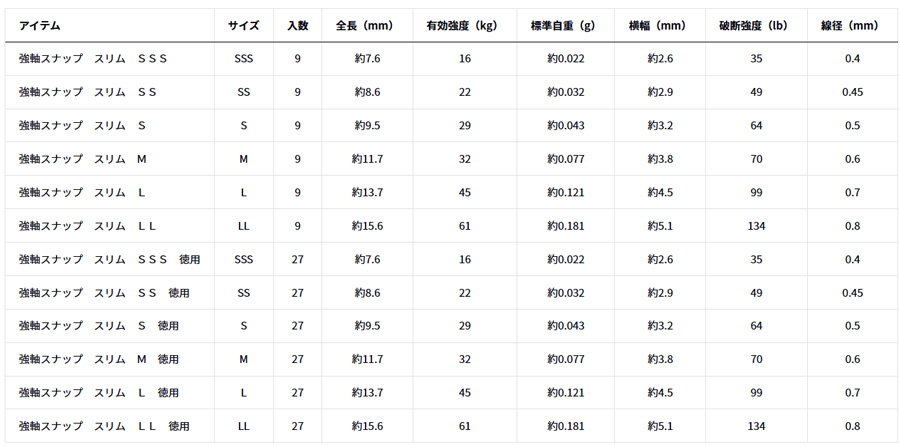Click the 約0.121 weight in the Ｌ 徳用 row

pos(565,393)
